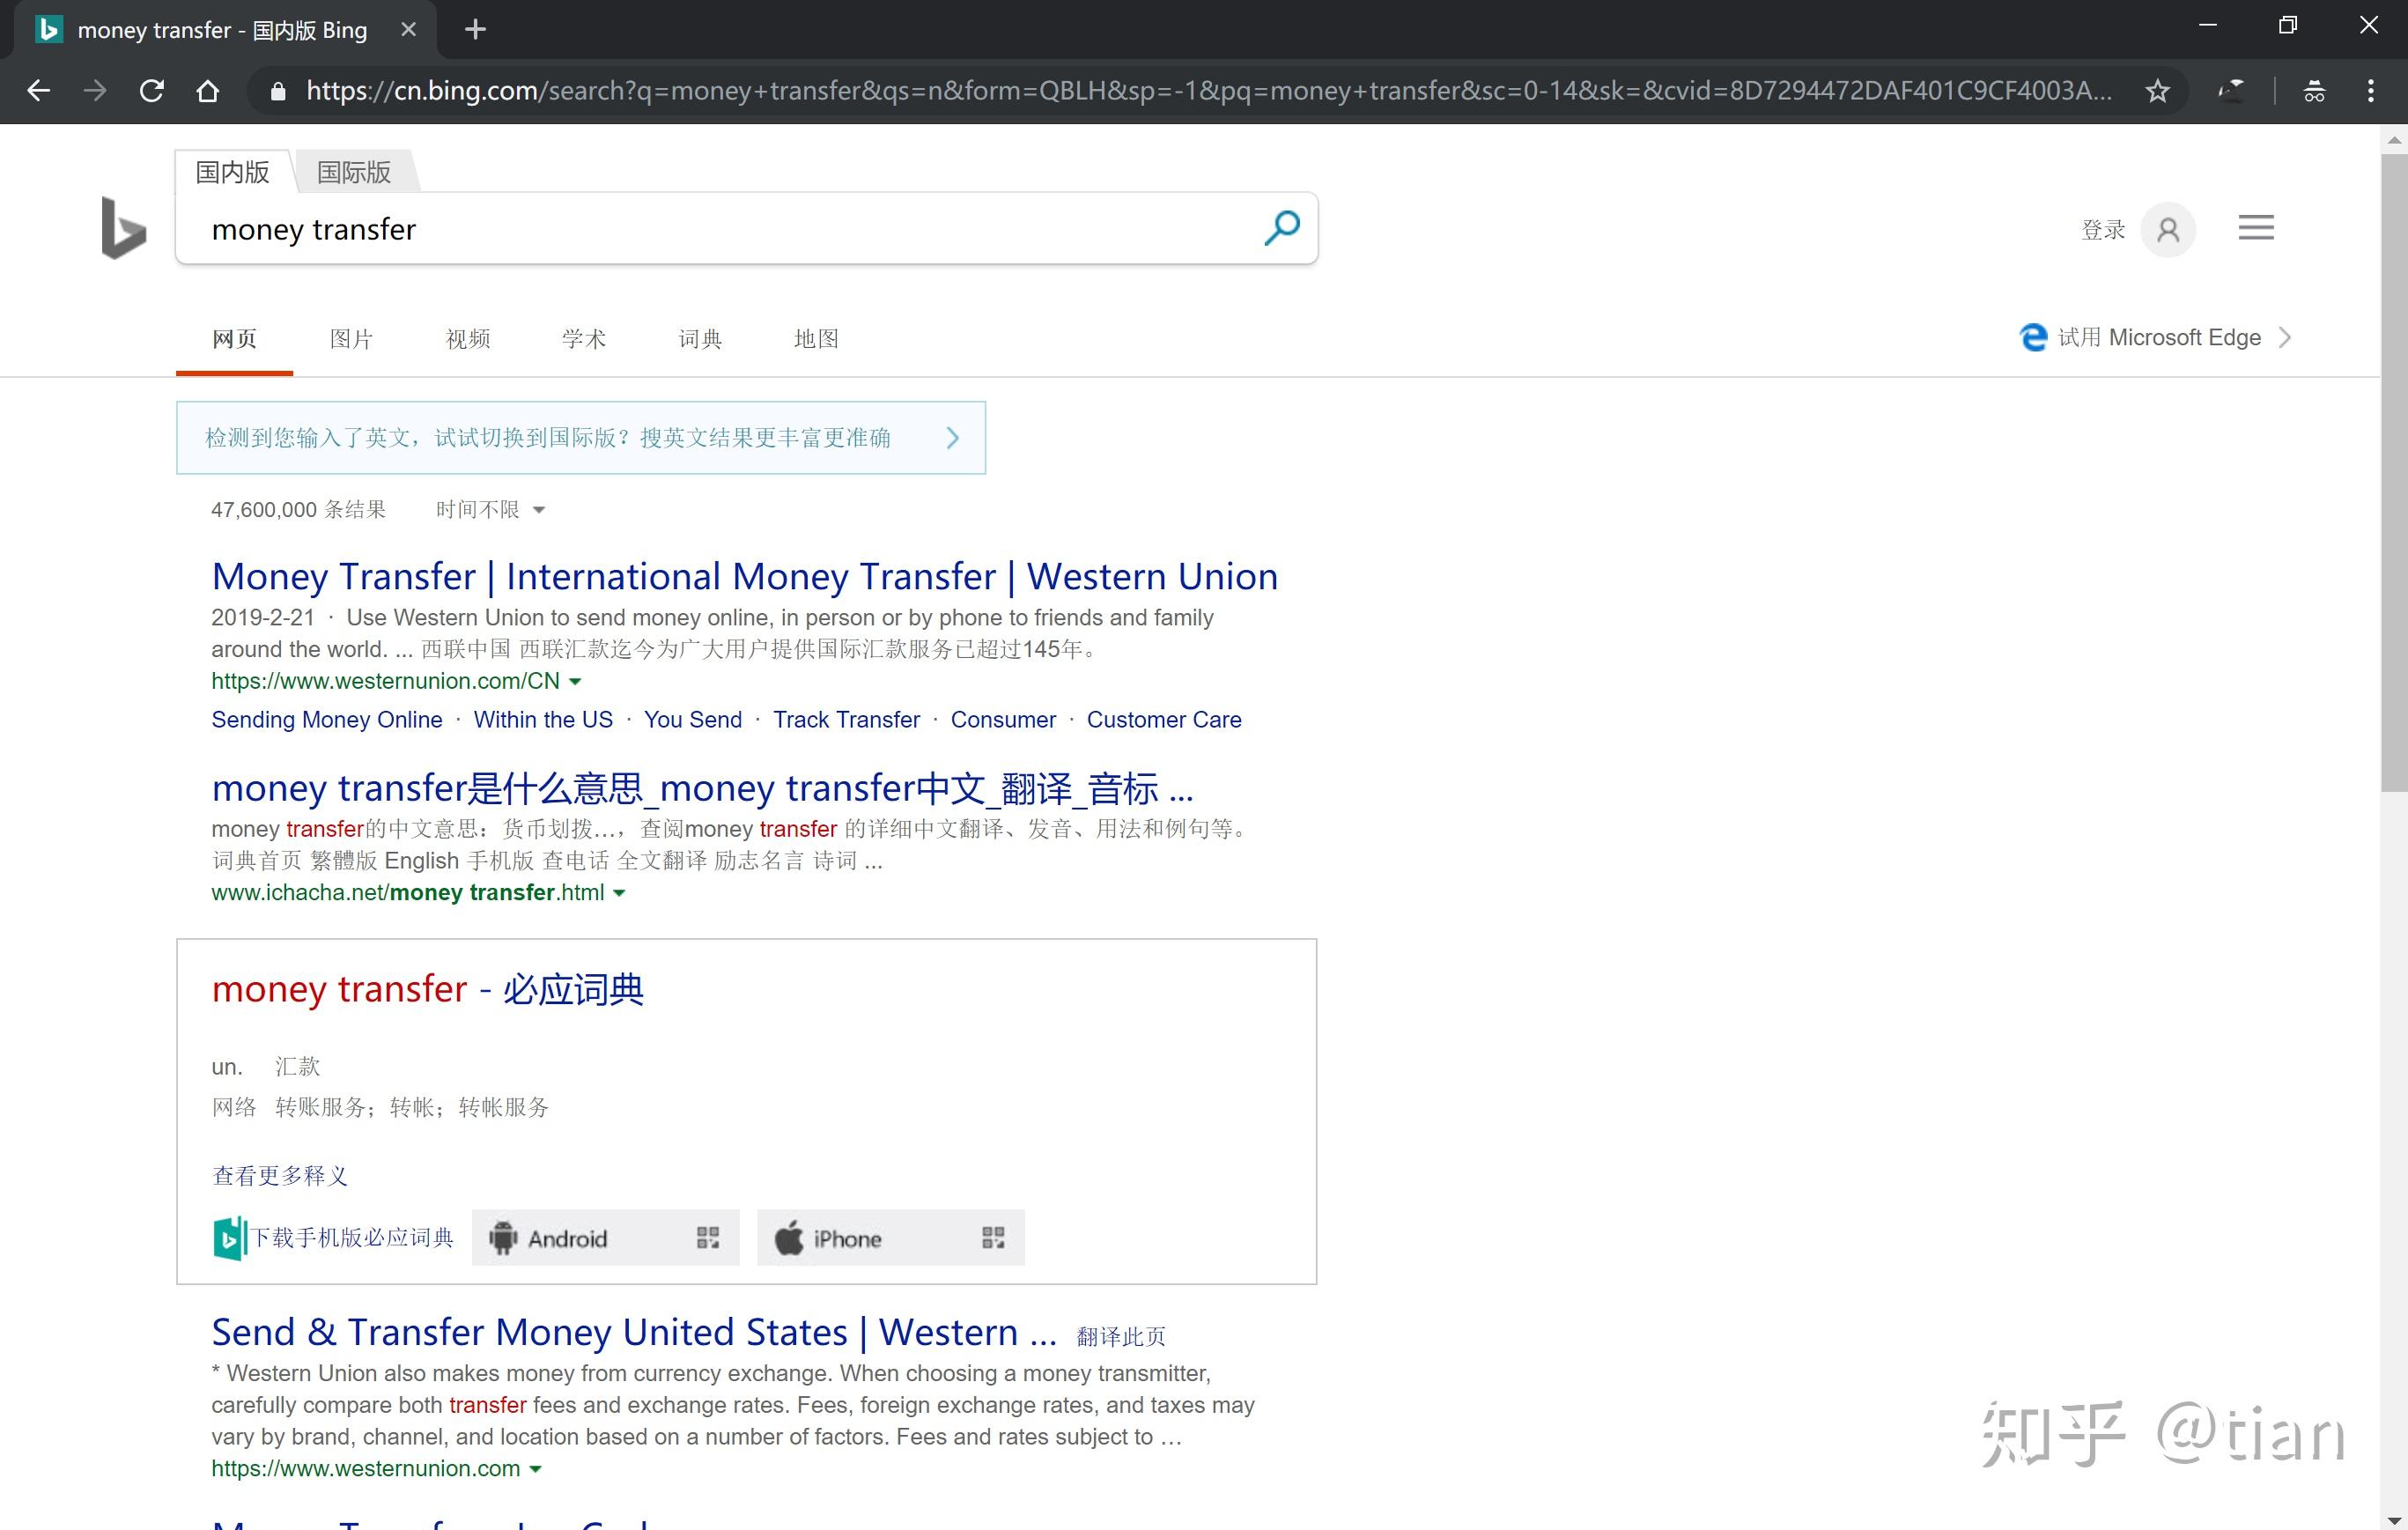Click the browser back arrow

tap(38, 91)
